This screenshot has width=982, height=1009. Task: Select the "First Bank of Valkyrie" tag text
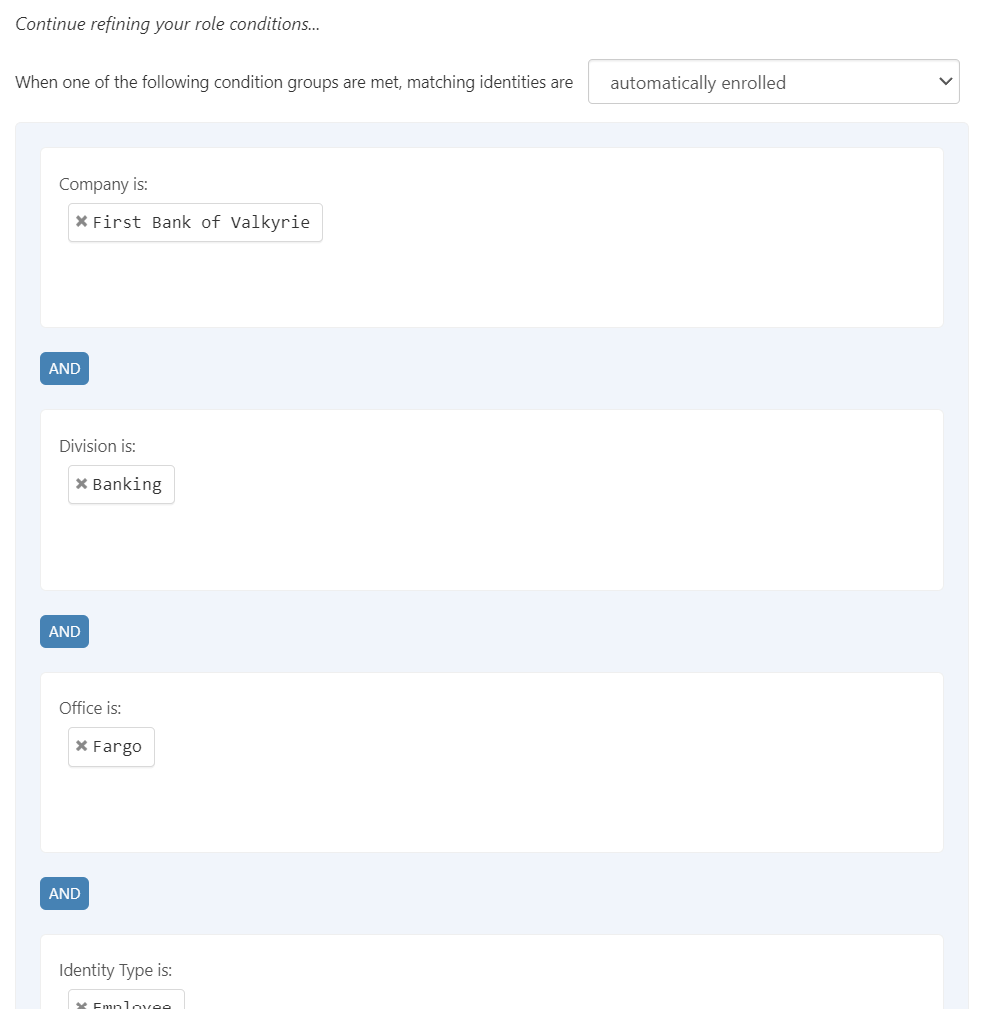[x=201, y=222]
